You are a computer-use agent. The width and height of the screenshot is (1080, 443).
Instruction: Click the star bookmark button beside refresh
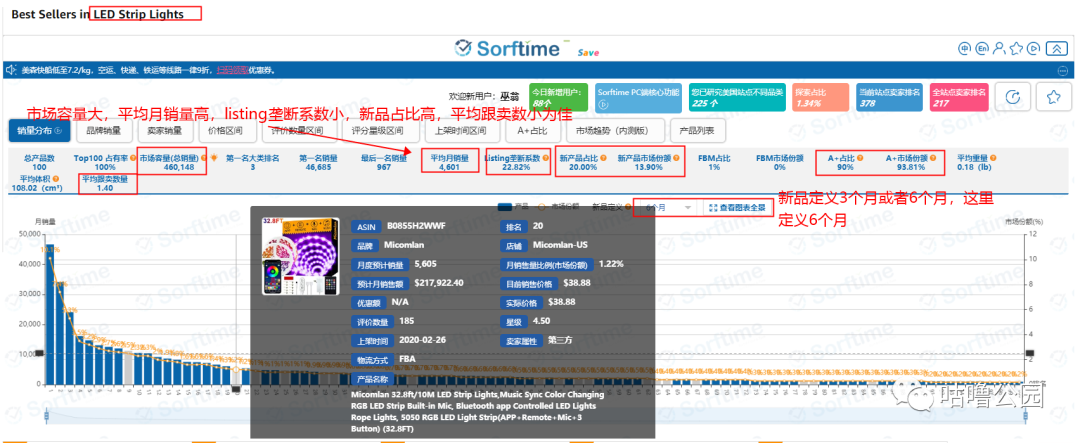(x=1052, y=97)
